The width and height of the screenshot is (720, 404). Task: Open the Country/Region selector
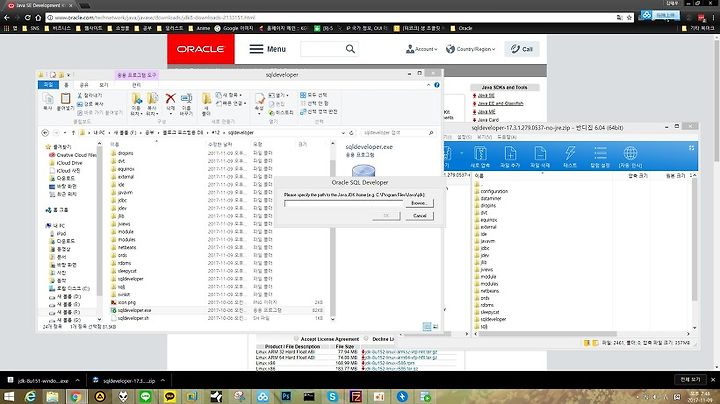click(471, 49)
